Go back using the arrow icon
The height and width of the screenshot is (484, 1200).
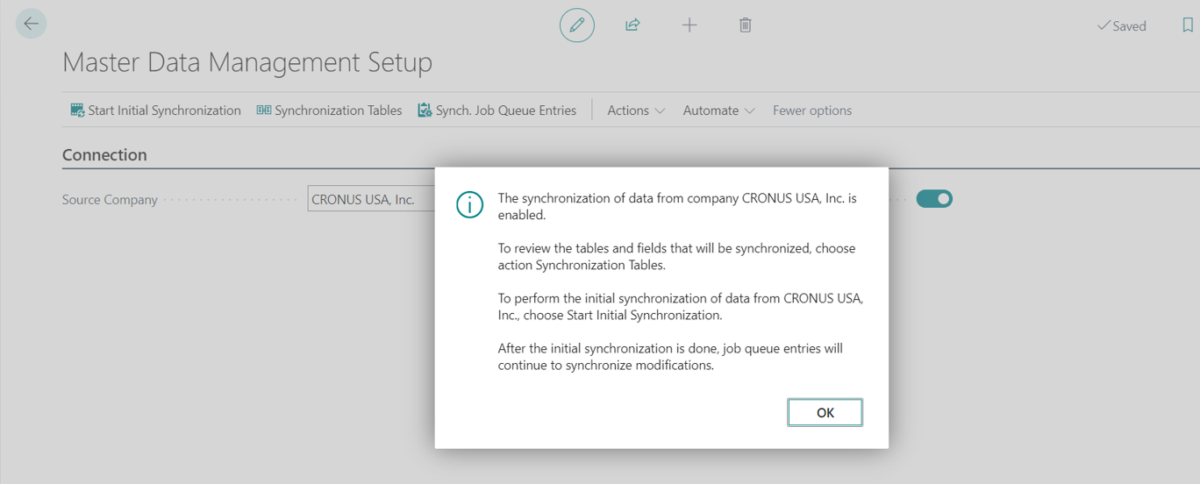[x=31, y=24]
